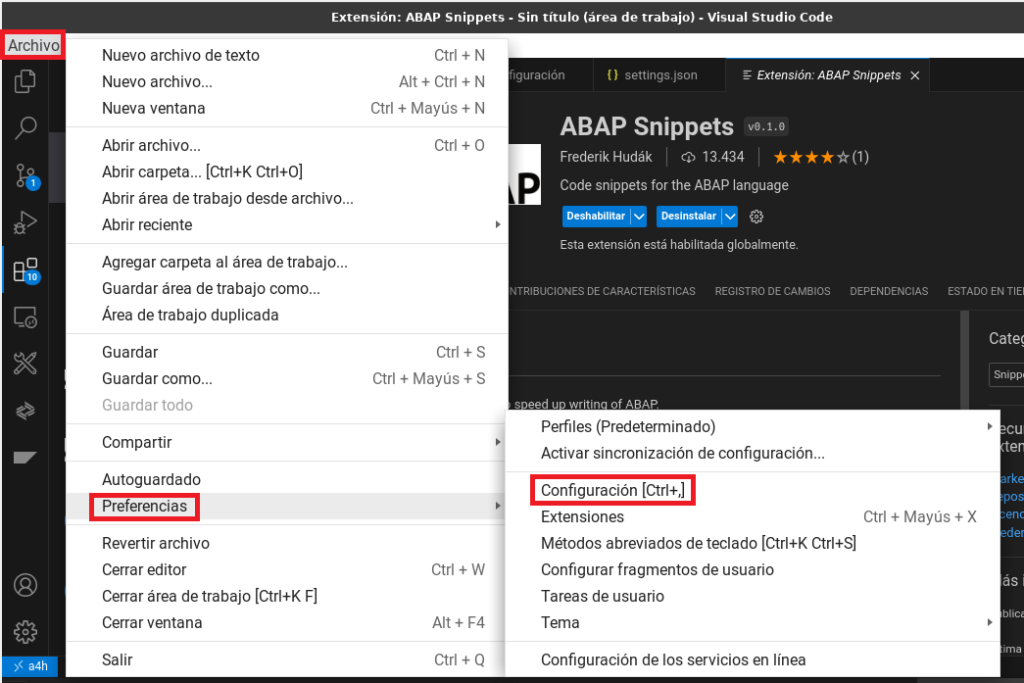This screenshot has height=683, width=1024.
Task: Open Contribuciones de características tab
Action: [x=602, y=291]
